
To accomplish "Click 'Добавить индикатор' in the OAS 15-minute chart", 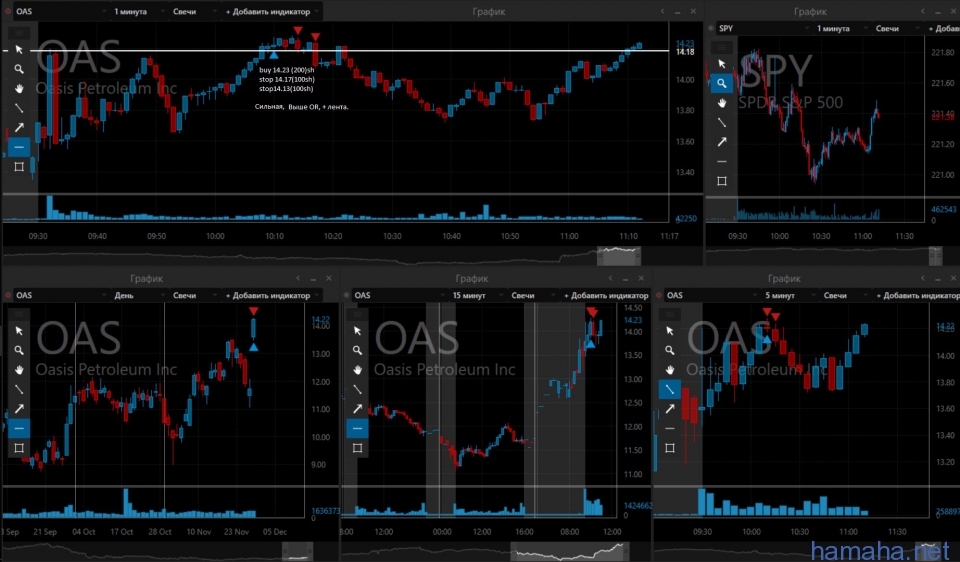I will [x=606, y=295].
